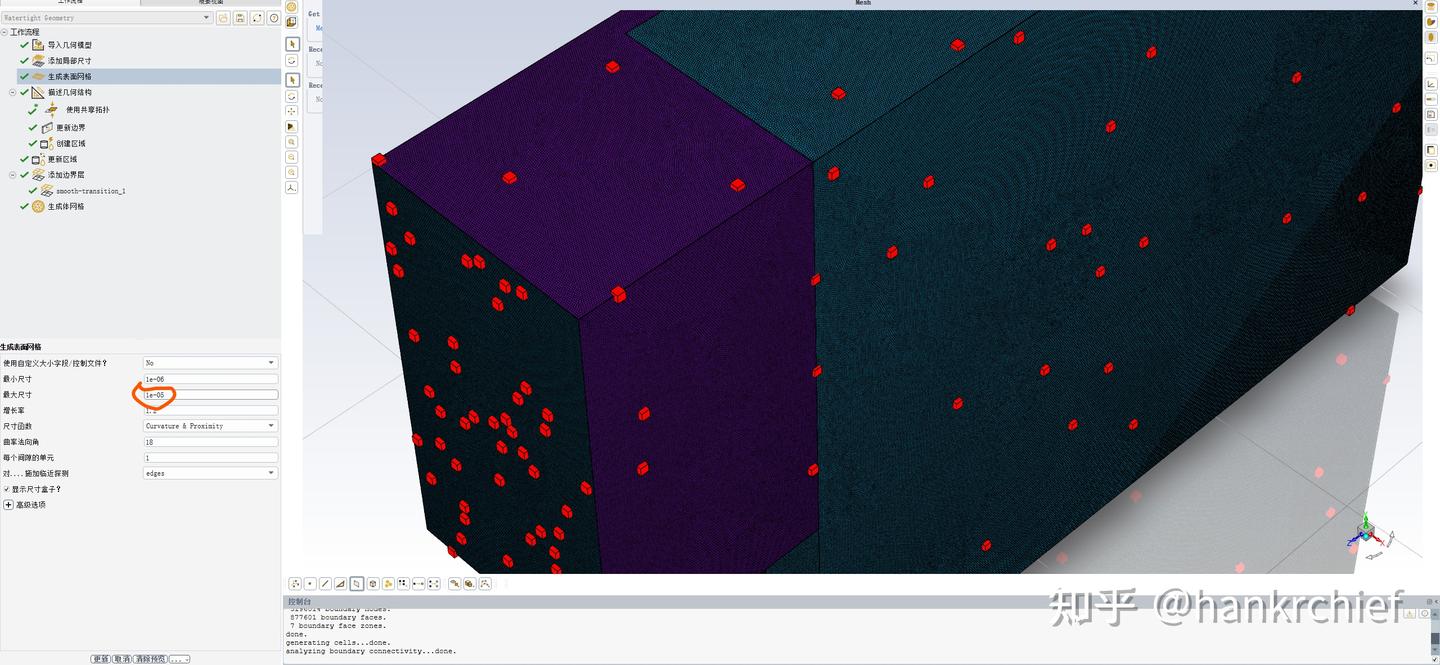
Task: Select the 更新区域 workflow task
Action: pyautogui.click(x=62, y=159)
